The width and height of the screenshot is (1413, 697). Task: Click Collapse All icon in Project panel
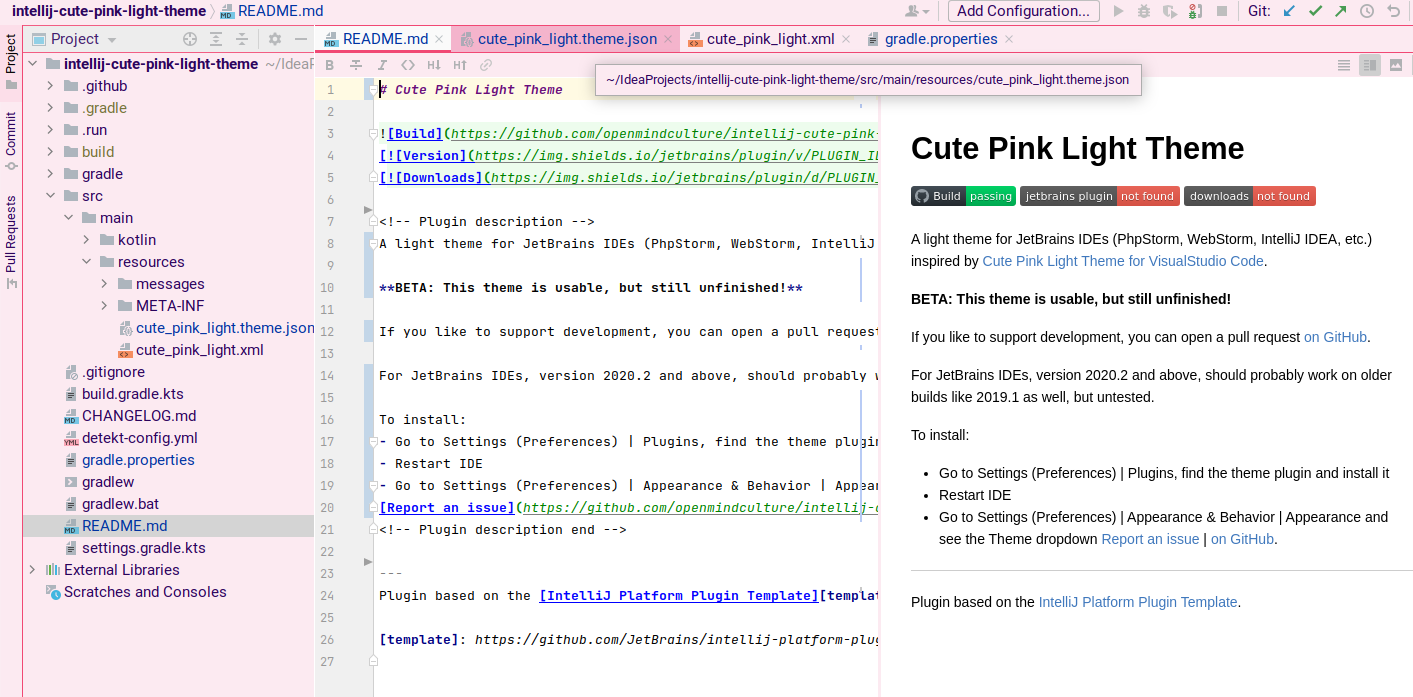(x=242, y=39)
